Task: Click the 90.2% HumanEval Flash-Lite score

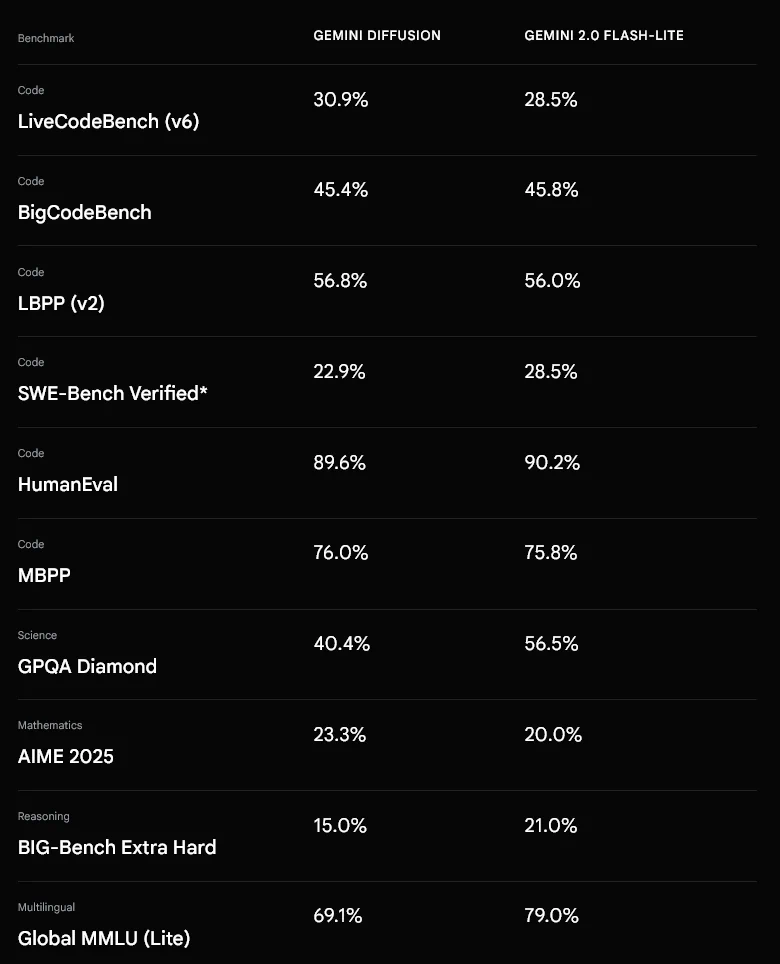Action: click(x=552, y=462)
